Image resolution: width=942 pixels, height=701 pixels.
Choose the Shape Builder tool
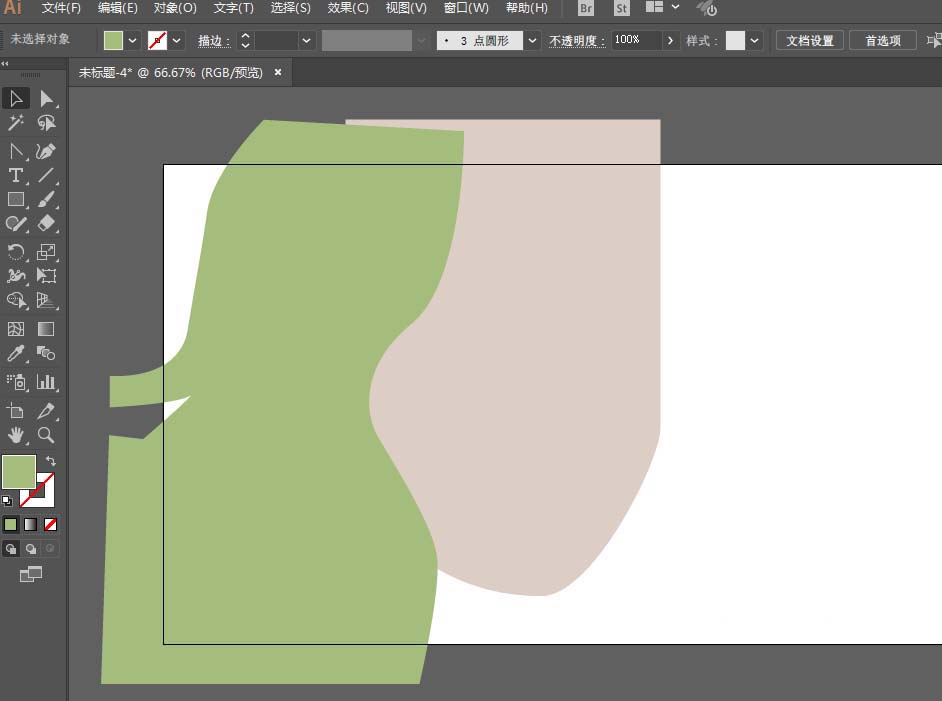pos(16,300)
